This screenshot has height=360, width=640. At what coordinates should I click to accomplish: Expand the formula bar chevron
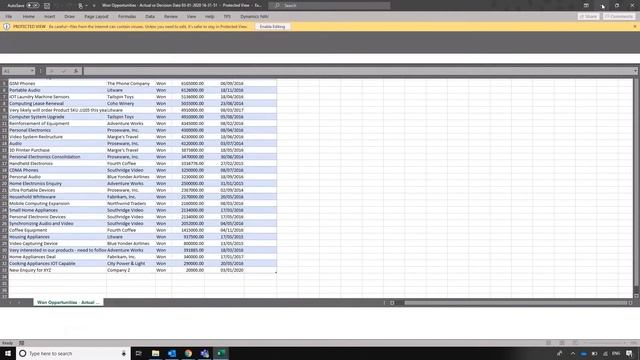[636, 71]
